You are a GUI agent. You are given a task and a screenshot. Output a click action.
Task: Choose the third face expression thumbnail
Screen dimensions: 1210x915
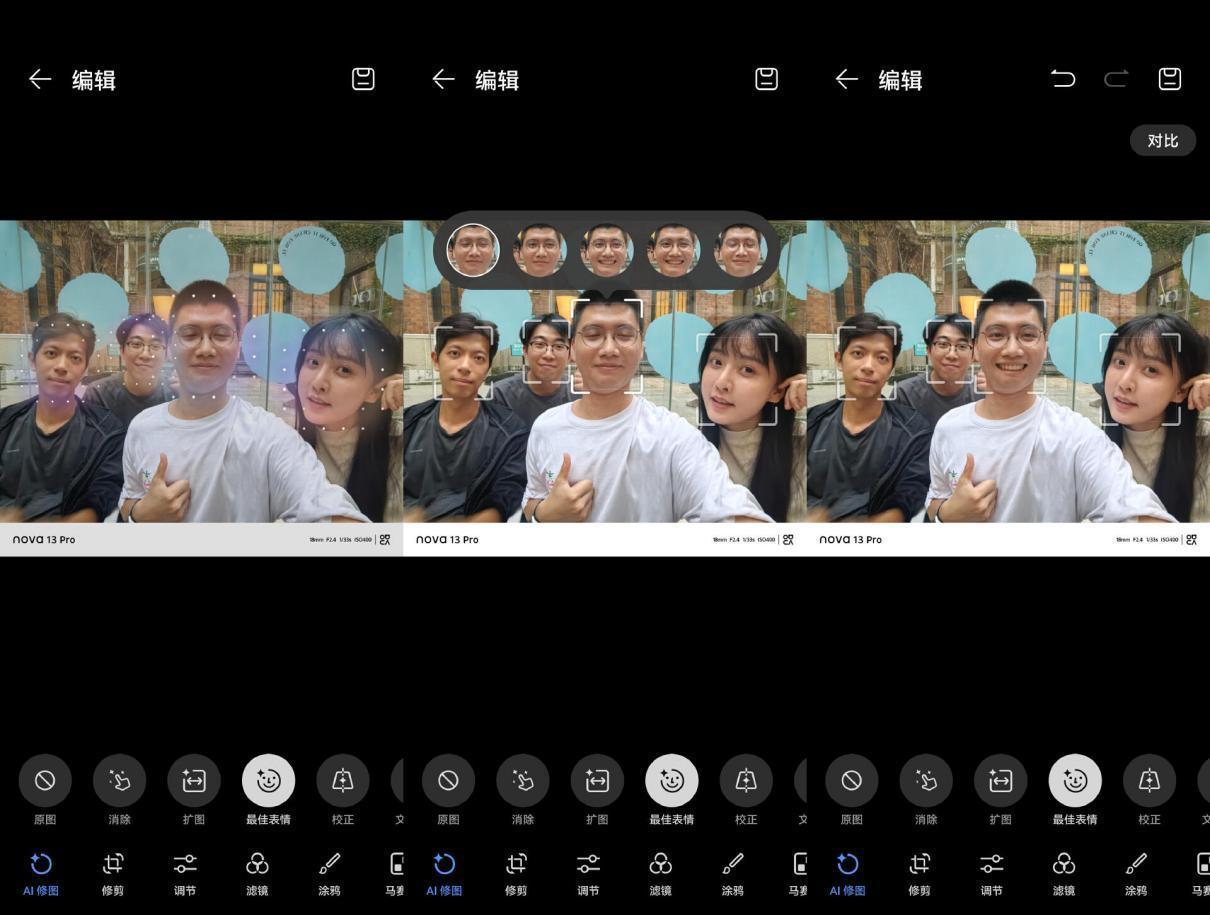(607, 250)
